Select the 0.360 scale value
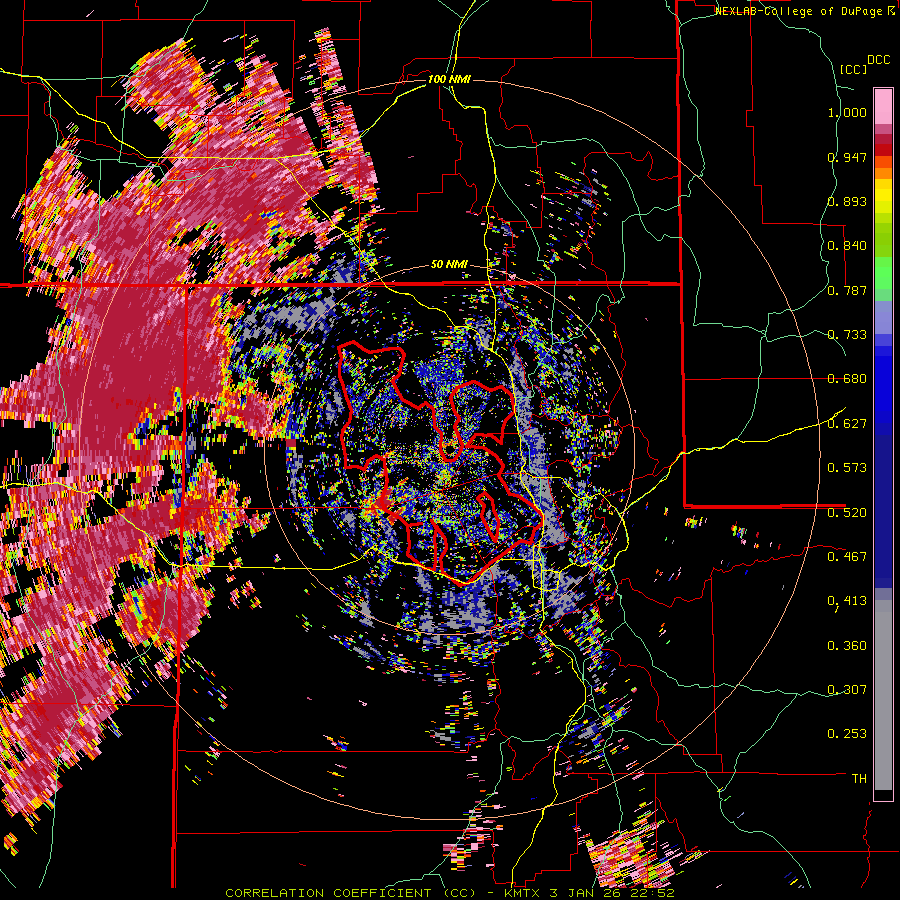 (x=847, y=646)
